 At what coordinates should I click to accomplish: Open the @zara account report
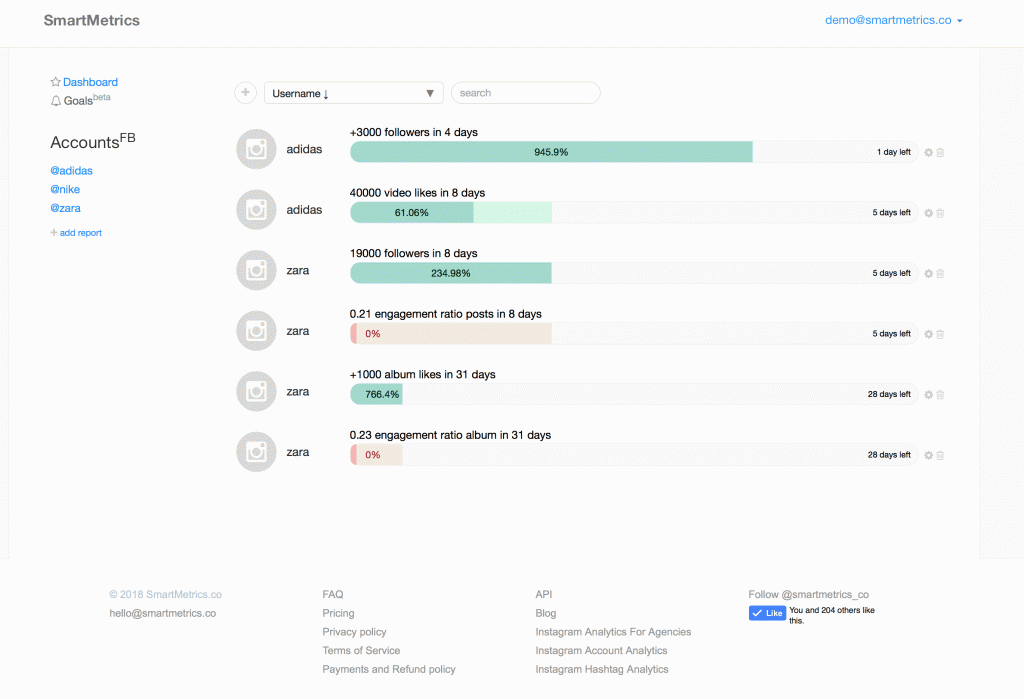pyautogui.click(x=65, y=208)
